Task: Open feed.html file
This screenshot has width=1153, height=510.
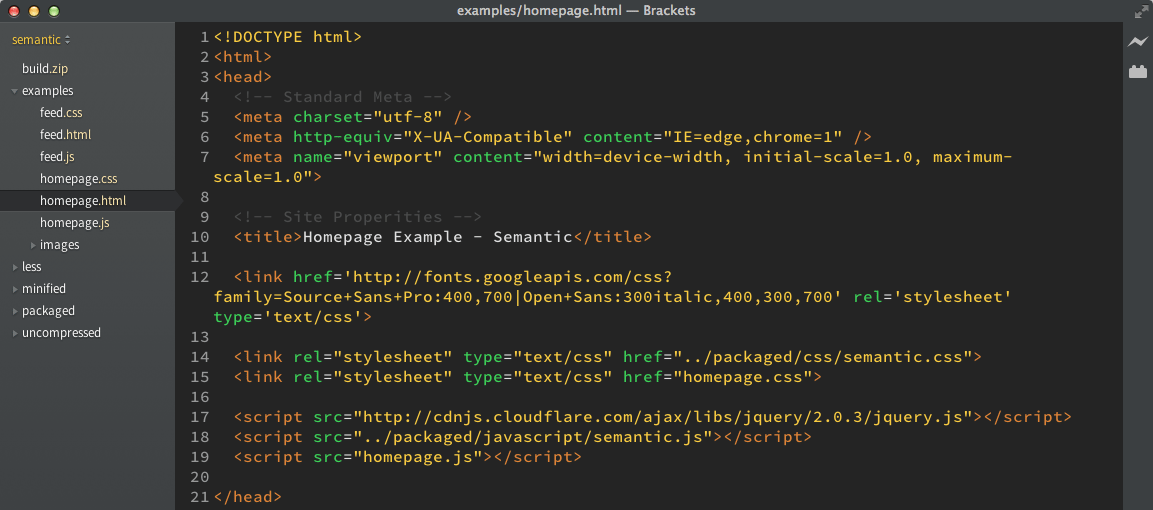Action: [65, 134]
